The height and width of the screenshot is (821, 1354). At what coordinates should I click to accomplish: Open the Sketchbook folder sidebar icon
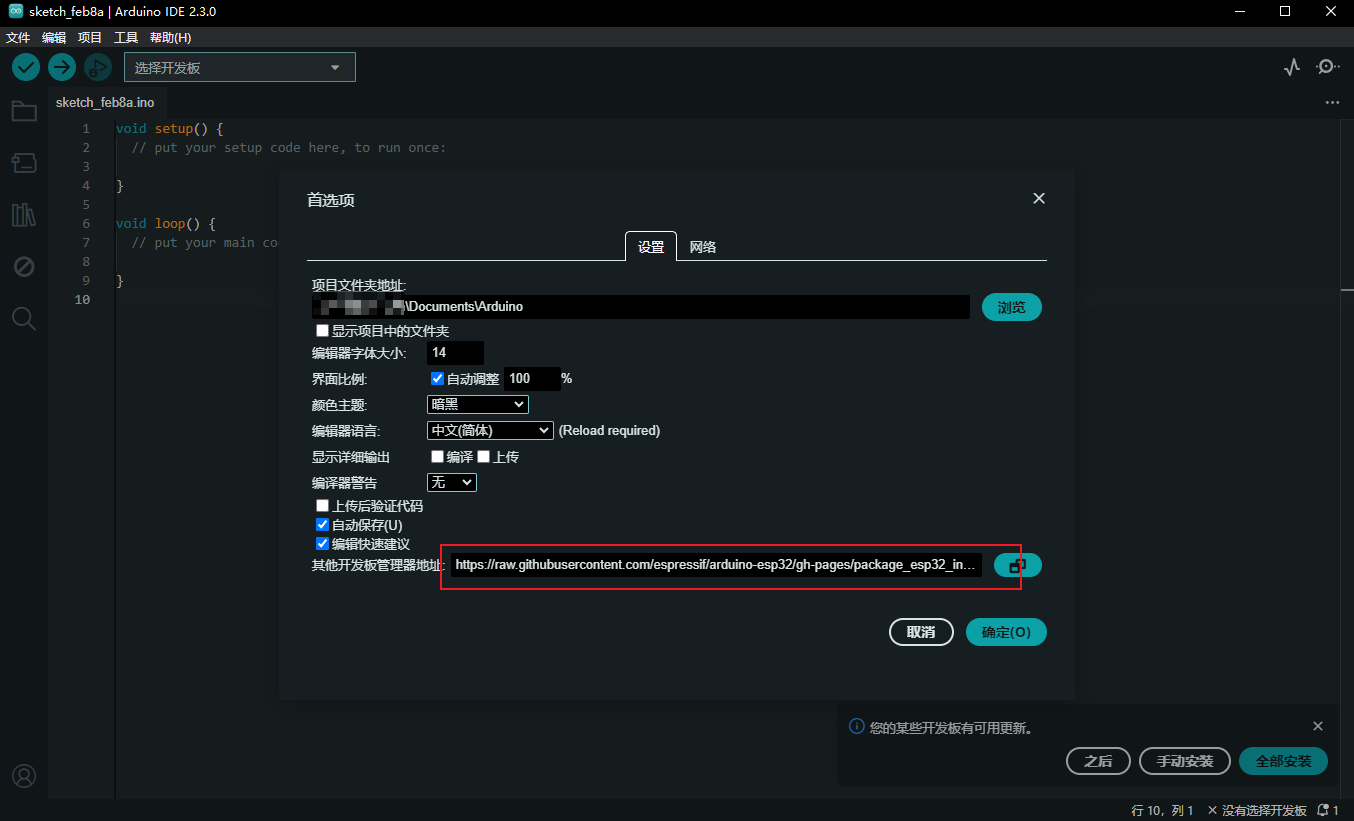pos(24,111)
